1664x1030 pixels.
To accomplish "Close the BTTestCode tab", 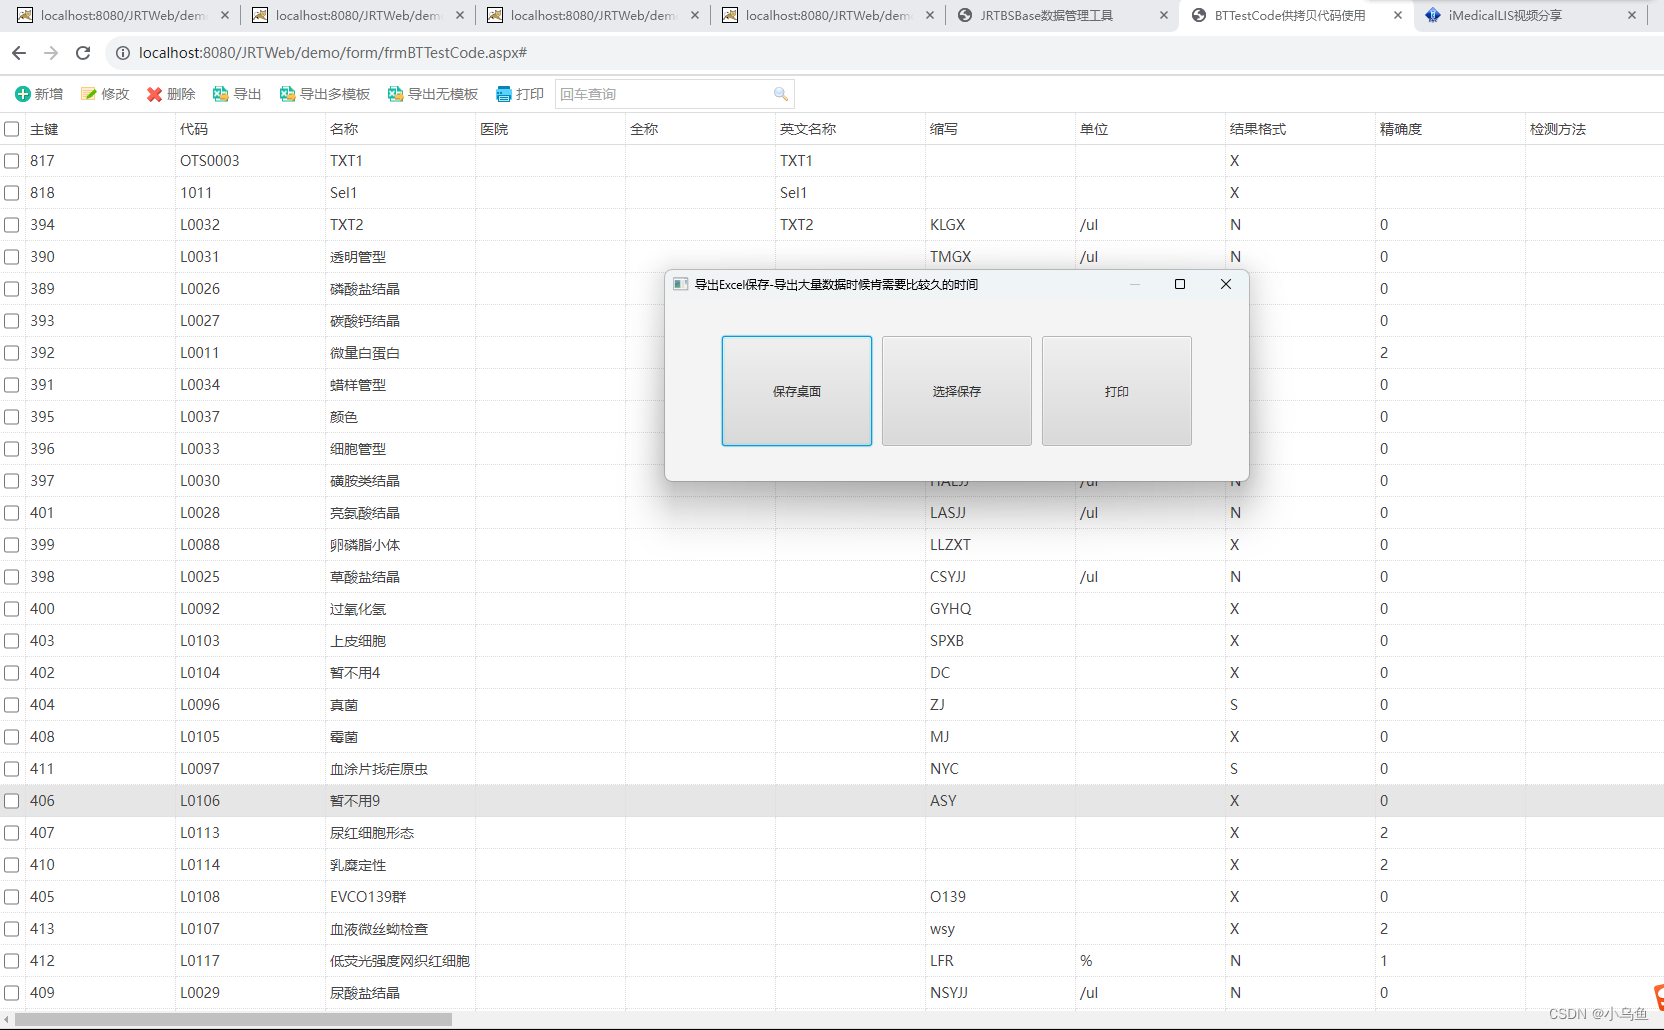I will (x=1398, y=15).
